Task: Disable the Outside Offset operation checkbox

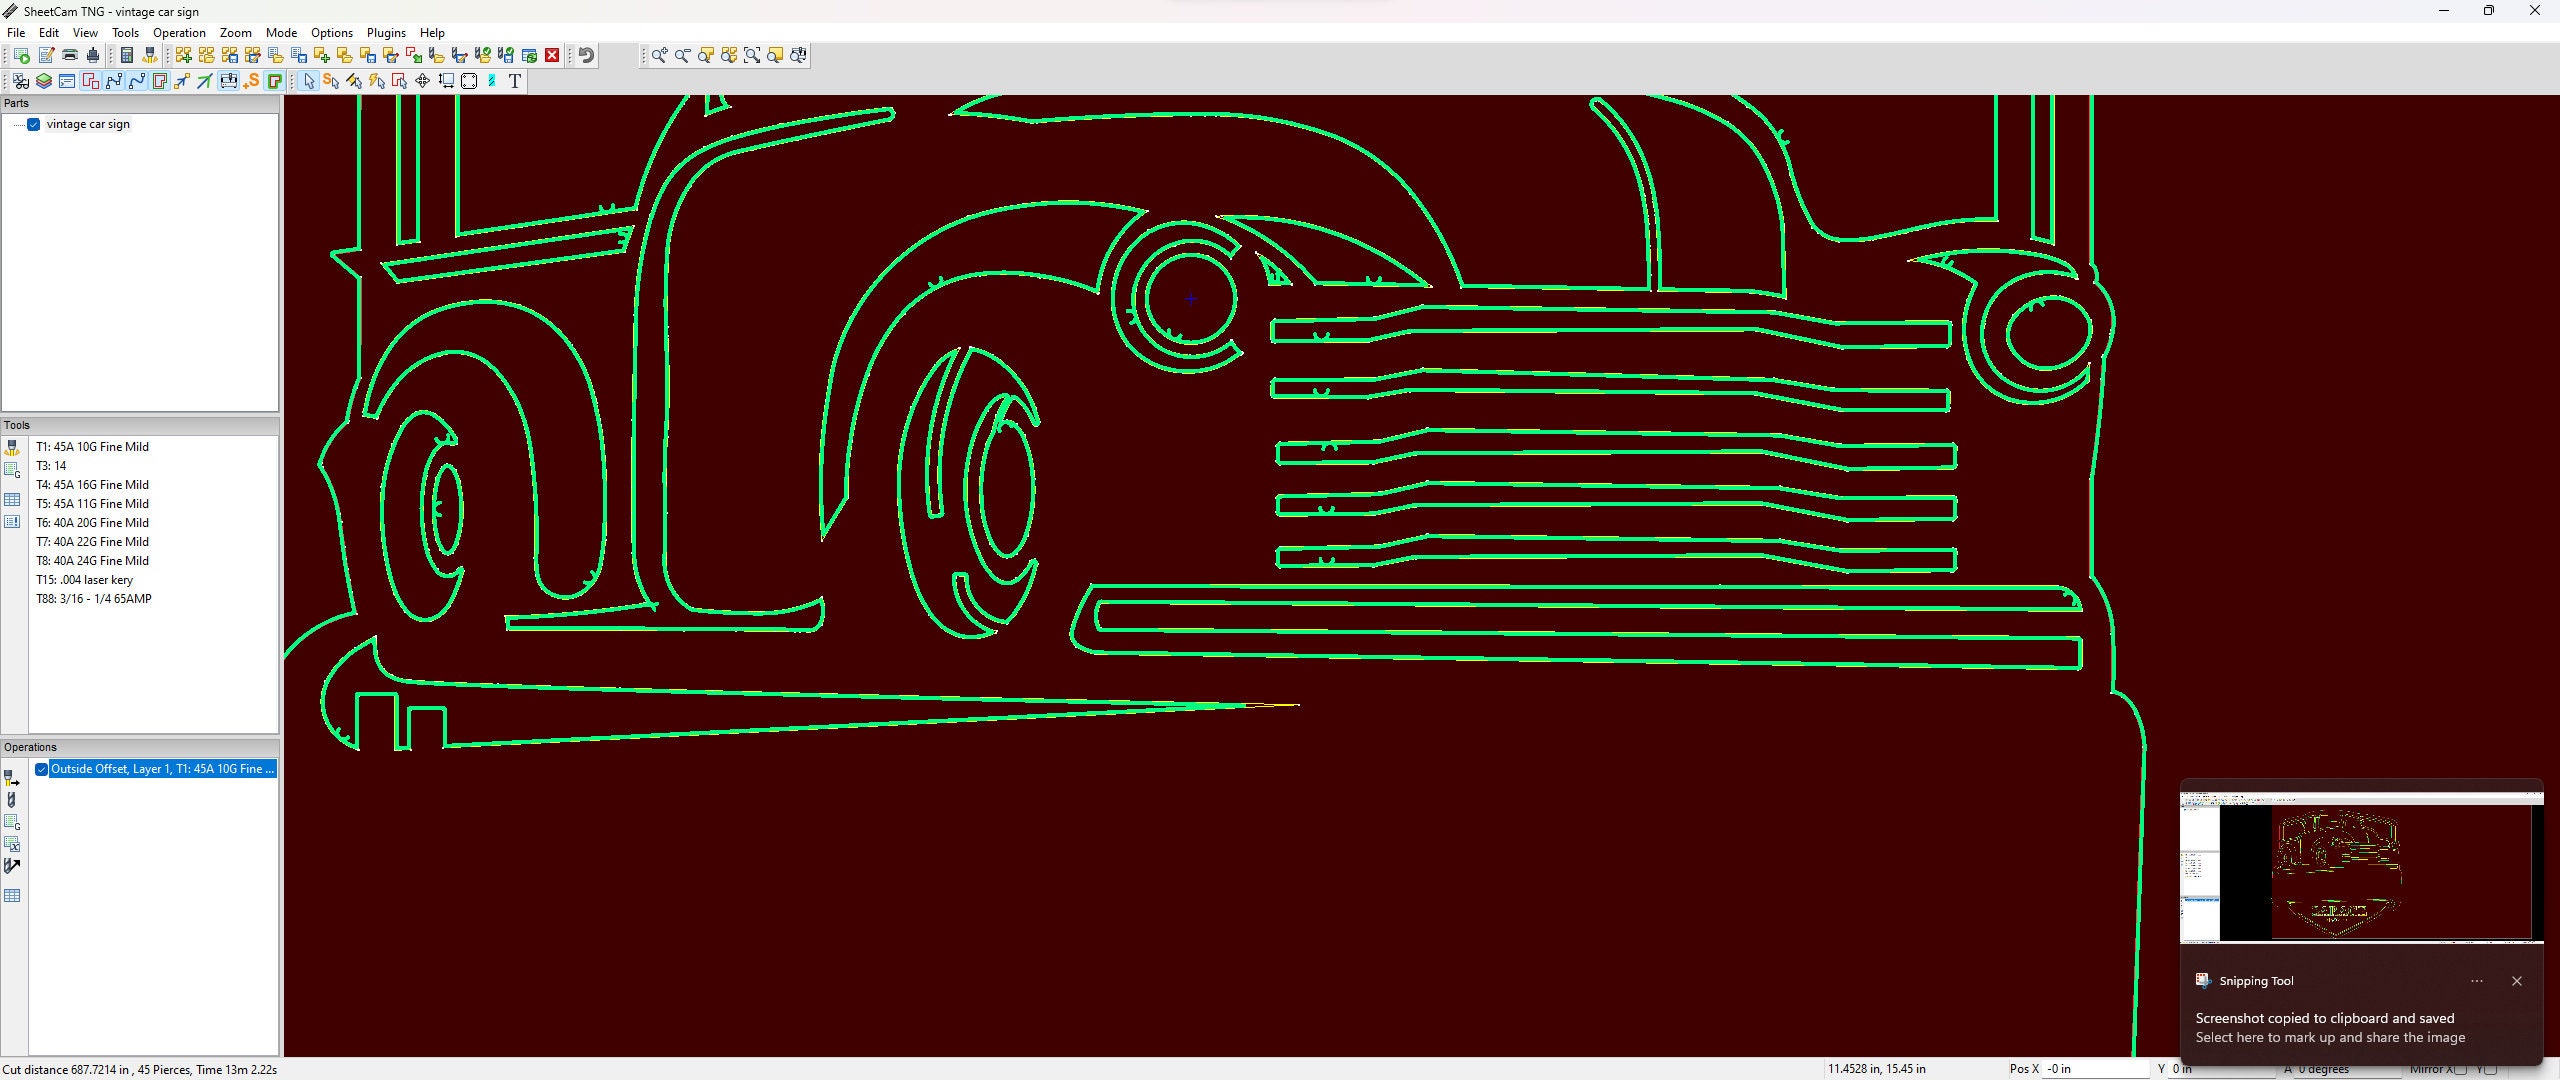Action: 41,769
